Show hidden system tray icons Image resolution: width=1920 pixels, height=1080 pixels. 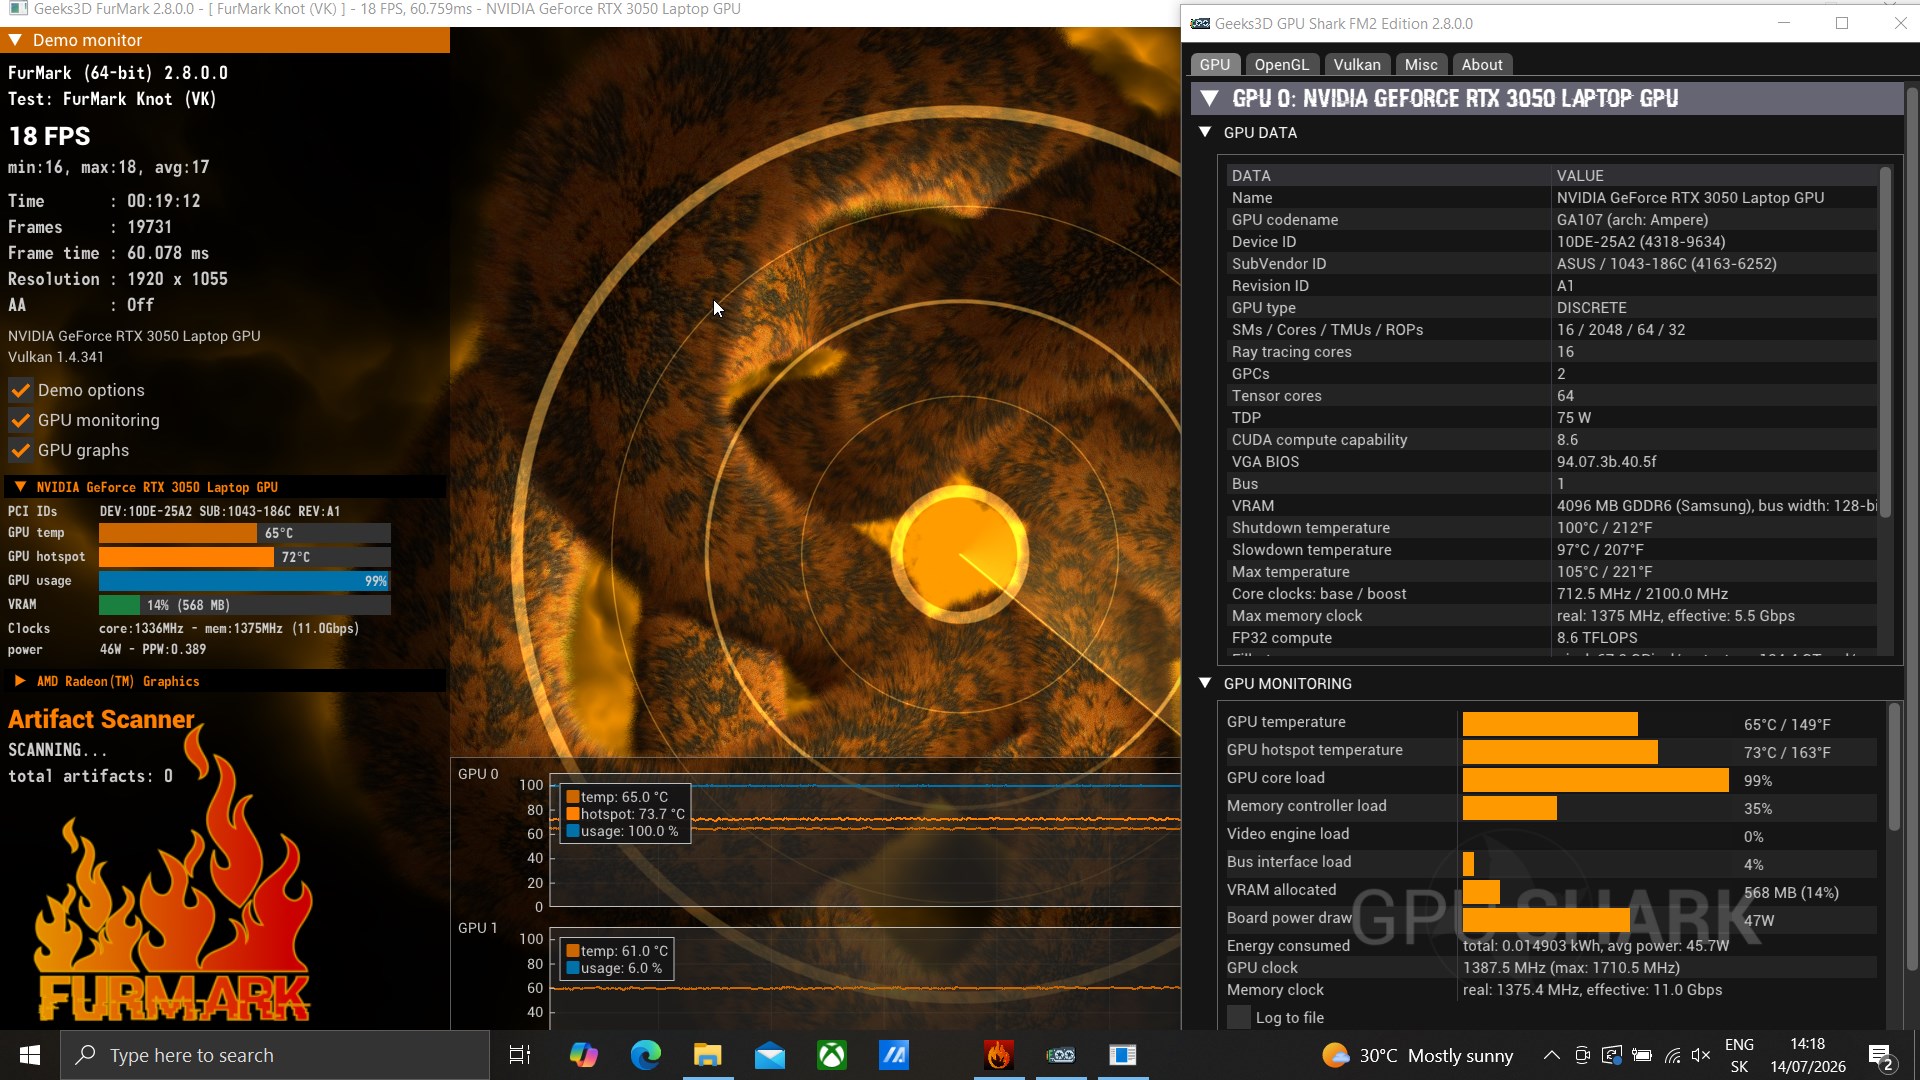(1551, 1055)
